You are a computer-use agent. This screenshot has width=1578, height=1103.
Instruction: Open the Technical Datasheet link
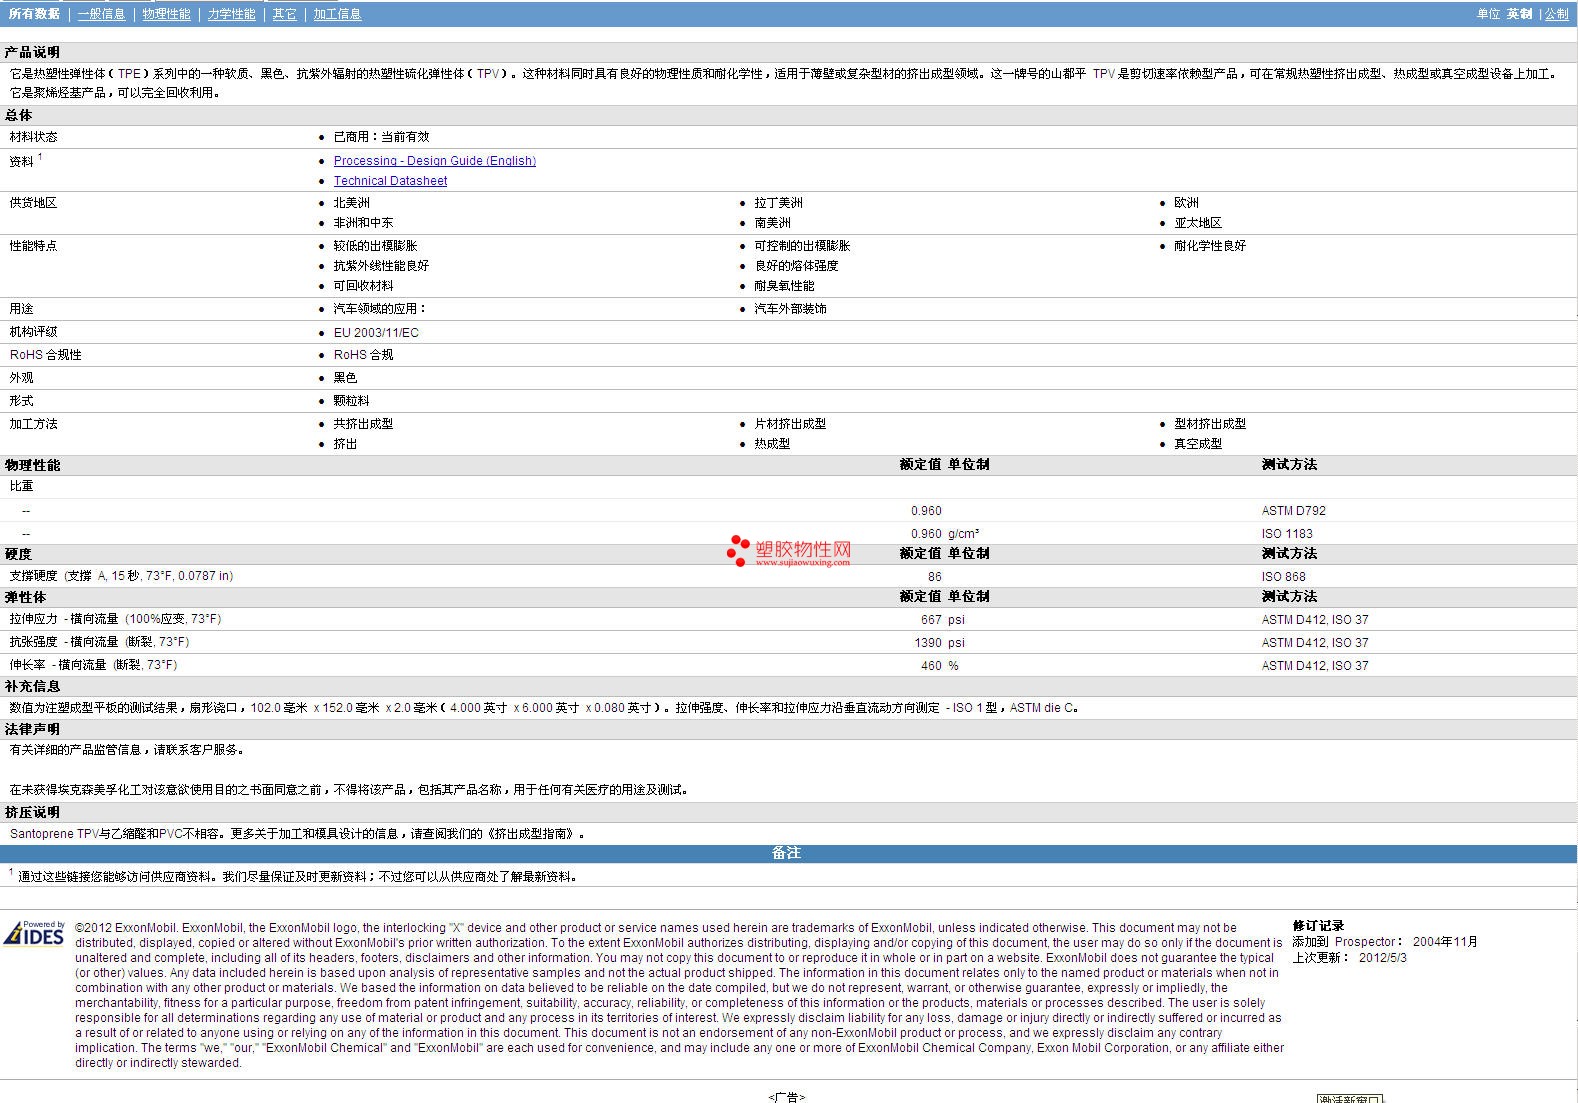coord(390,181)
